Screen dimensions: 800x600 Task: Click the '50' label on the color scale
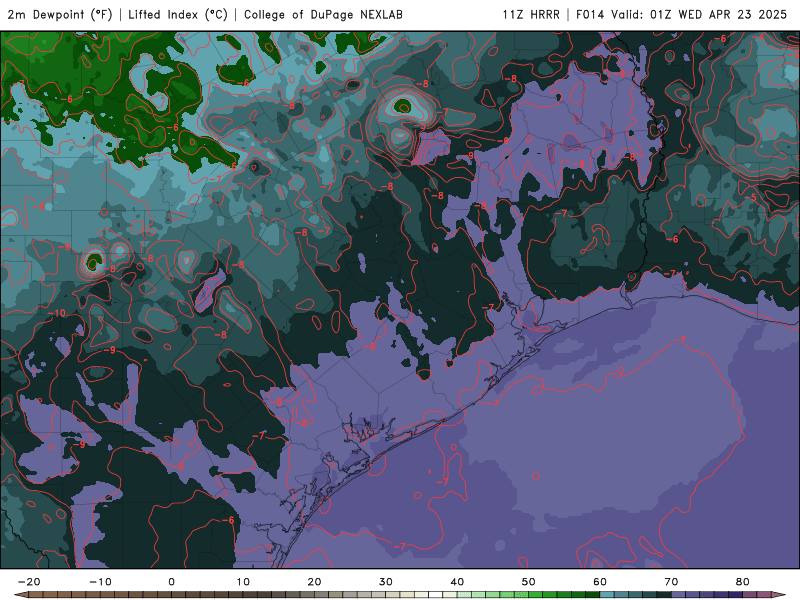(529, 582)
